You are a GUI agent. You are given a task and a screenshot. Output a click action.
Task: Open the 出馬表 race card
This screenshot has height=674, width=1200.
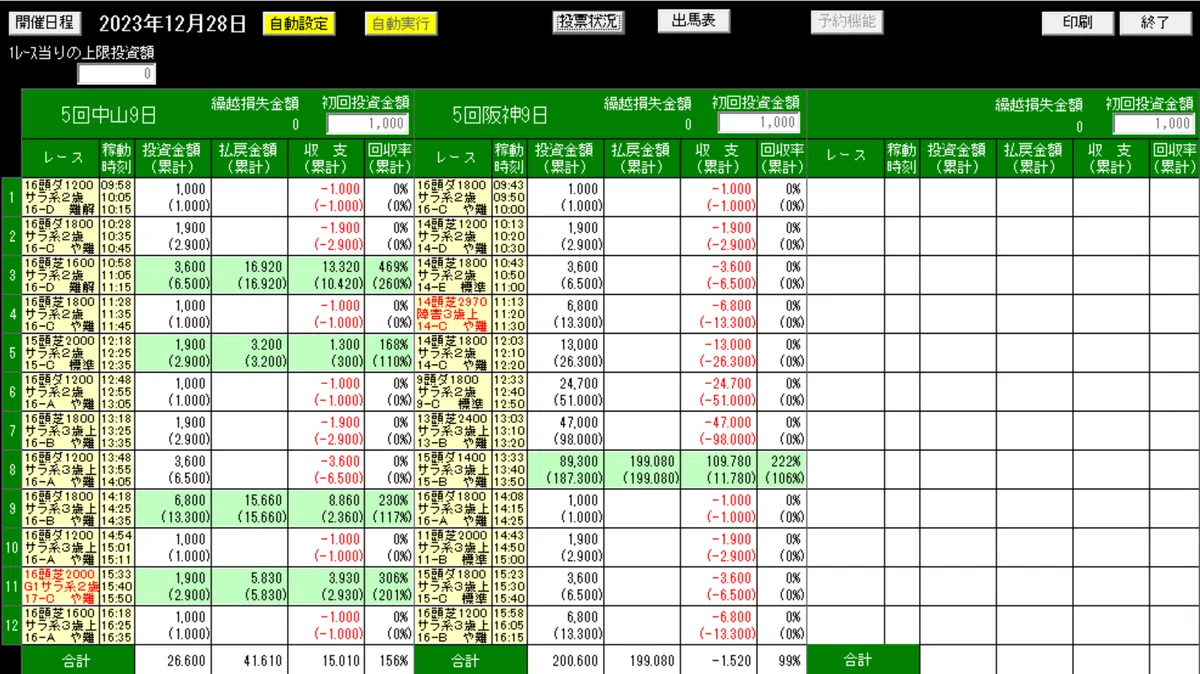693,21
